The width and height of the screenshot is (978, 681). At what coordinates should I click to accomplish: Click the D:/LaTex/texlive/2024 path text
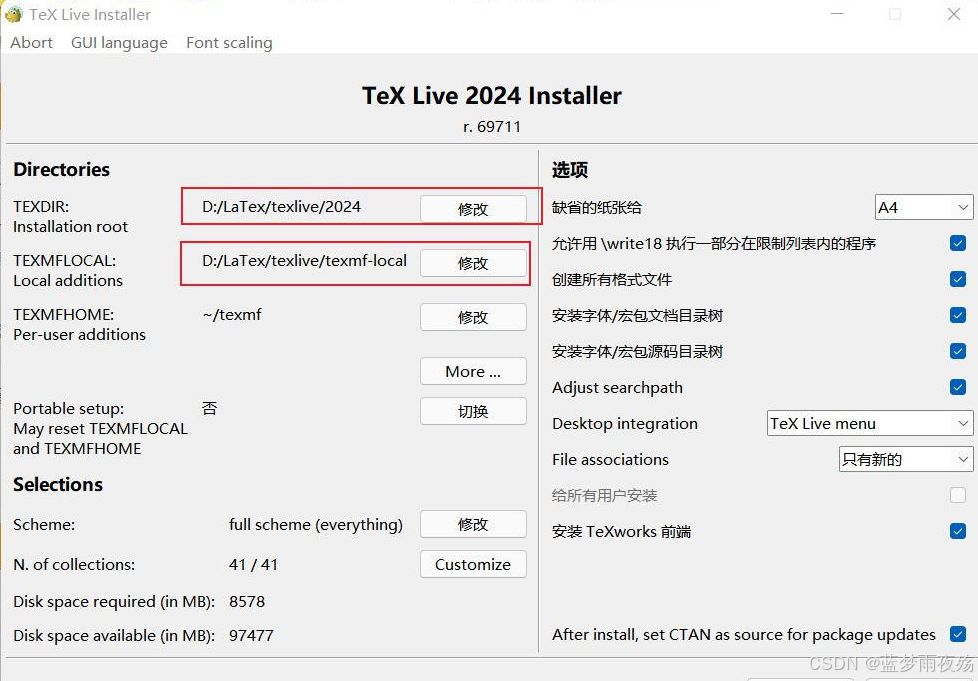pyautogui.click(x=281, y=206)
